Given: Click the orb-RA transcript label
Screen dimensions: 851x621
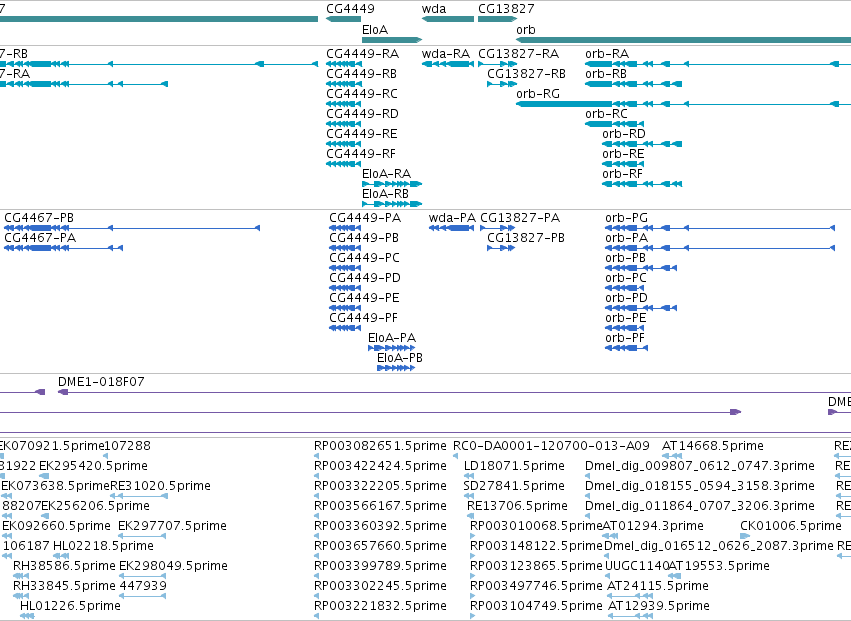Looking at the screenshot, I should click(x=607, y=54).
